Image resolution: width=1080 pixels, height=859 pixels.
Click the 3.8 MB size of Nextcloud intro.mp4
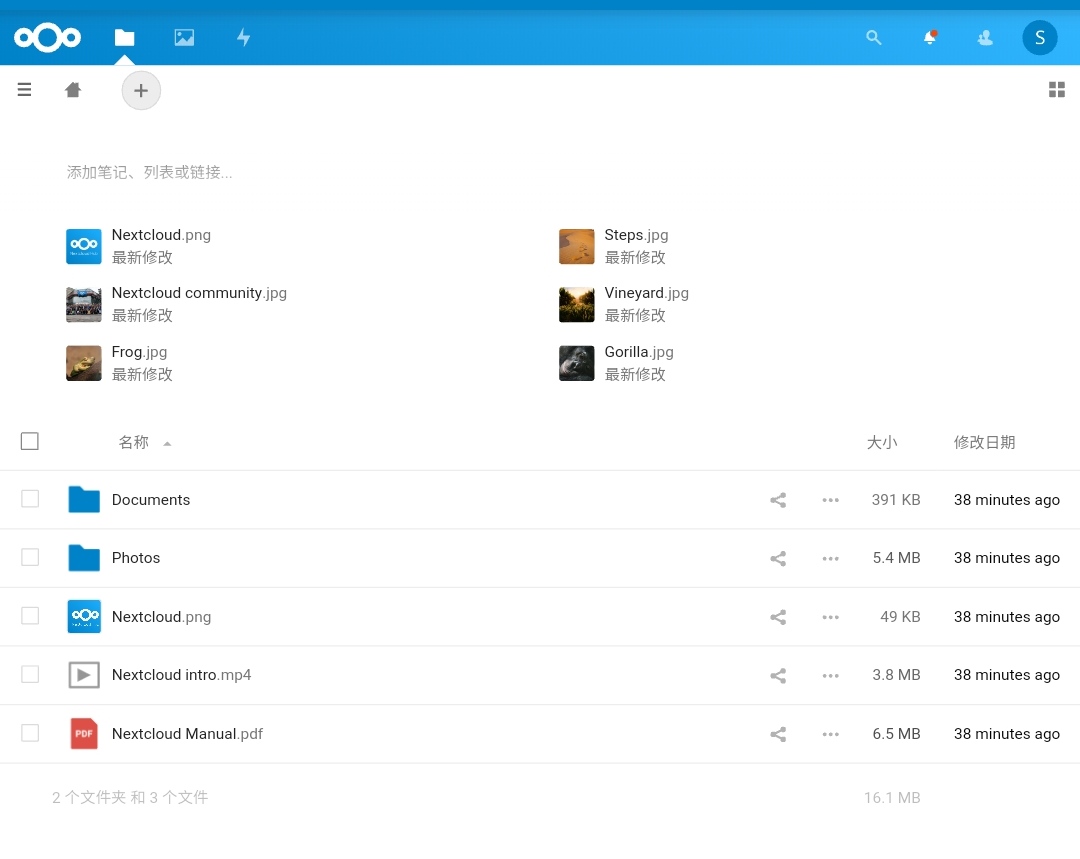tap(896, 675)
